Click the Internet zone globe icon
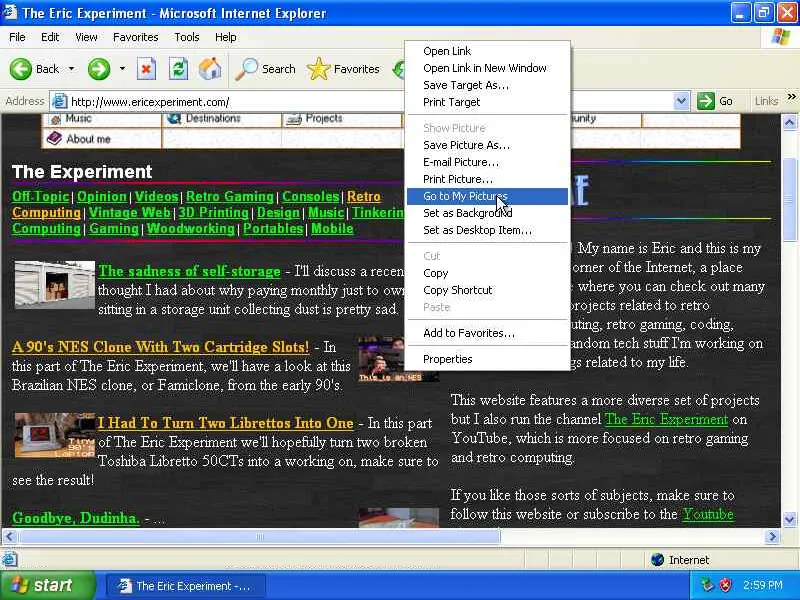The width and height of the screenshot is (800, 600). [658, 560]
